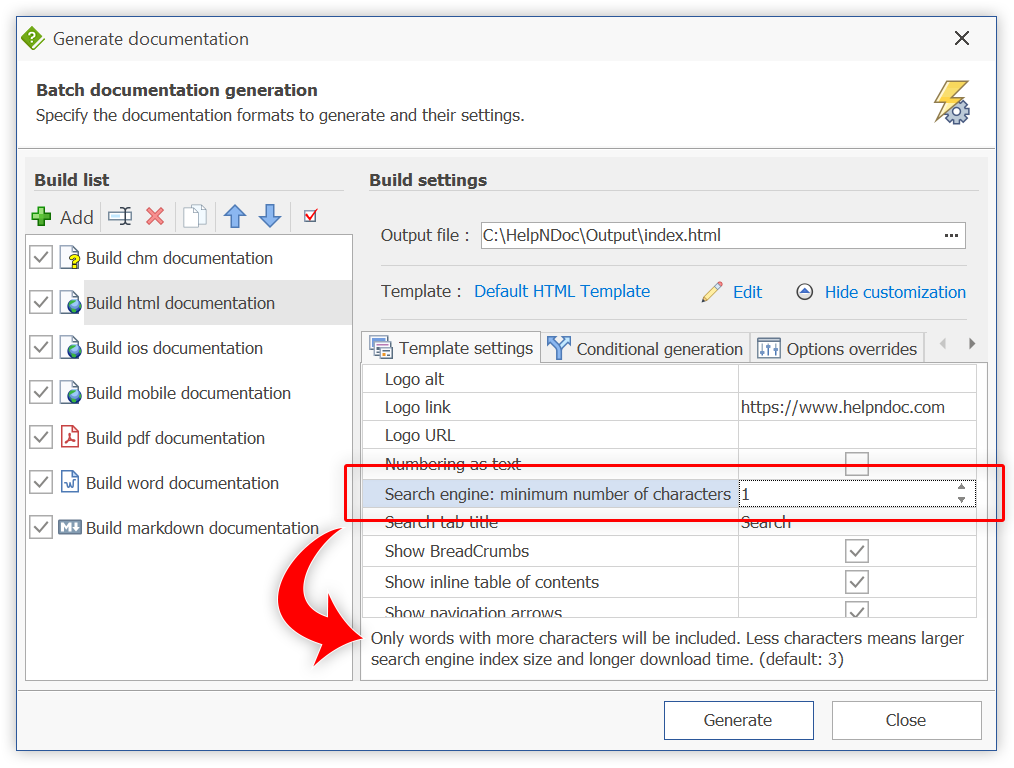Select the Add build icon
The height and width of the screenshot is (768, 1014).
click(x=42, y=216)
